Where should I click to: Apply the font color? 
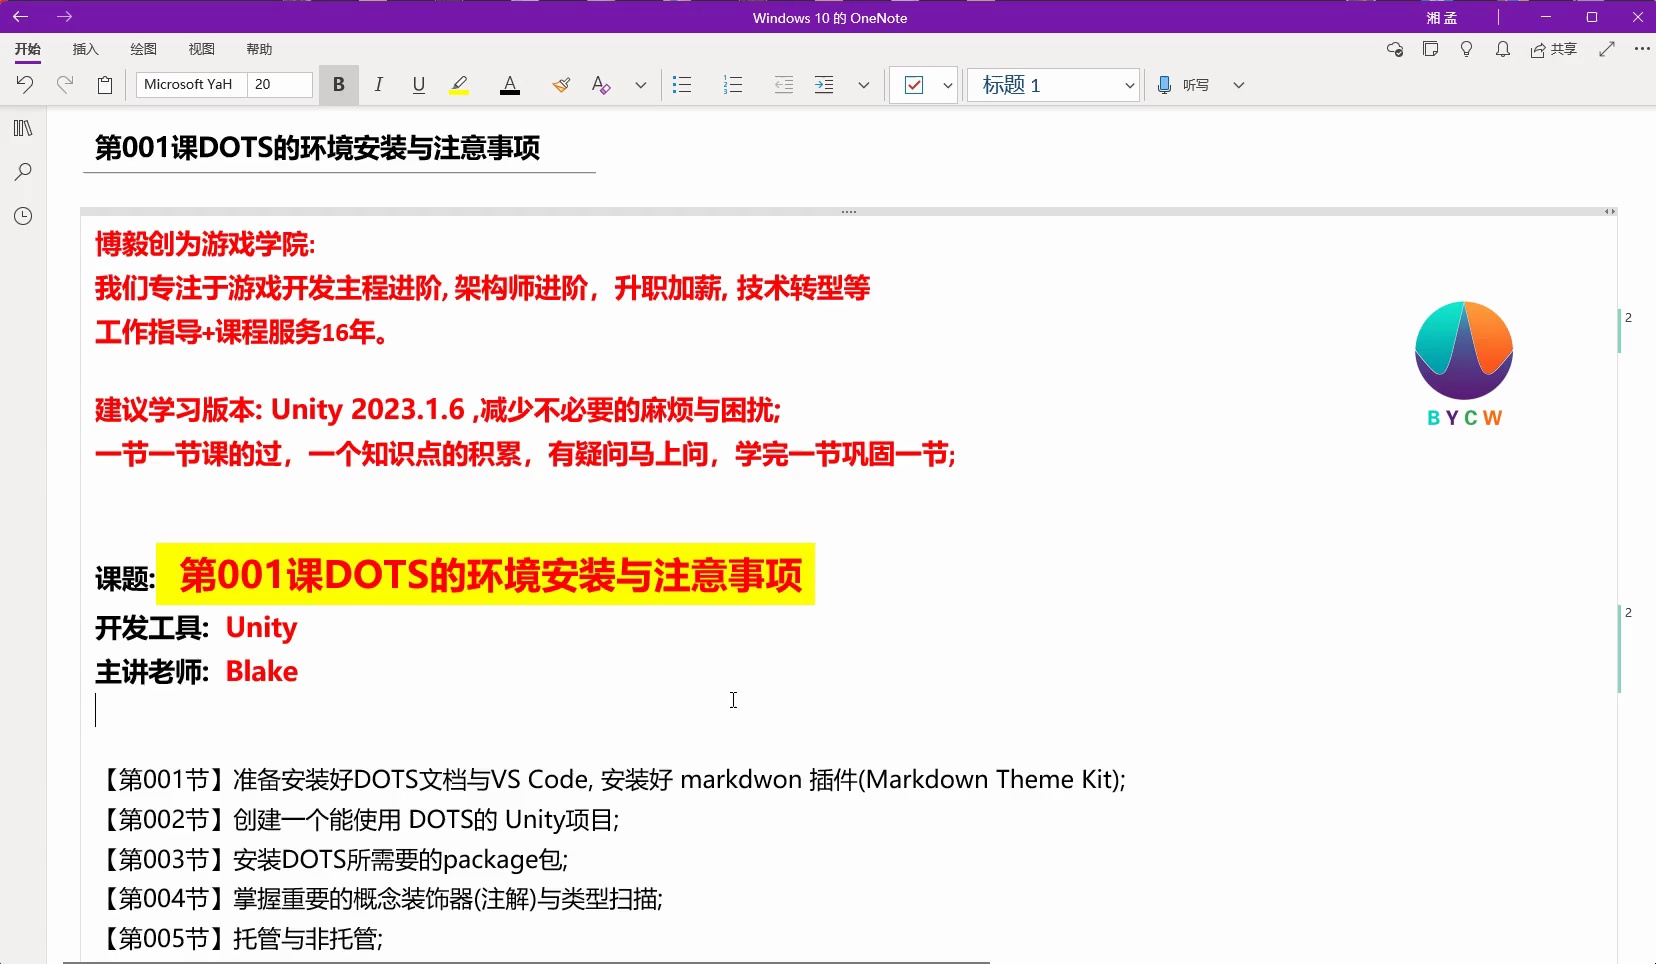click(510, 85)
